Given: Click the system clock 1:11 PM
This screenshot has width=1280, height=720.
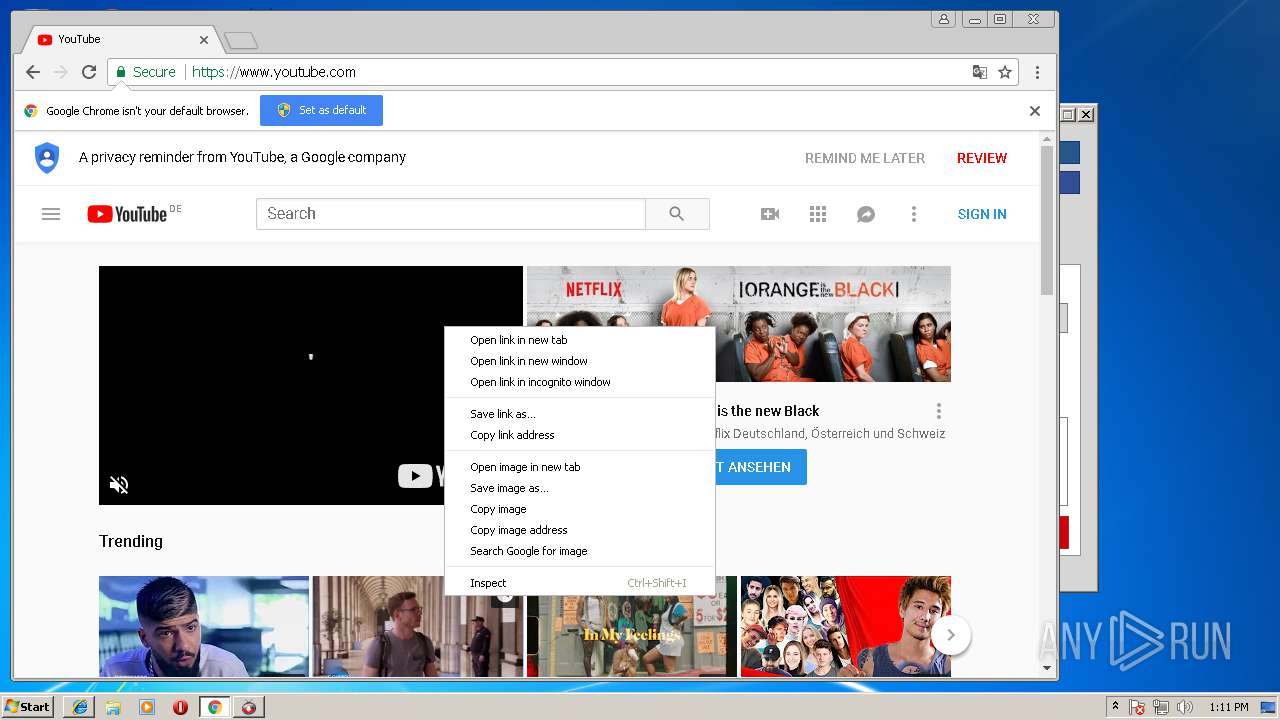Looking at the screenshot, I should click(1228, 707).
